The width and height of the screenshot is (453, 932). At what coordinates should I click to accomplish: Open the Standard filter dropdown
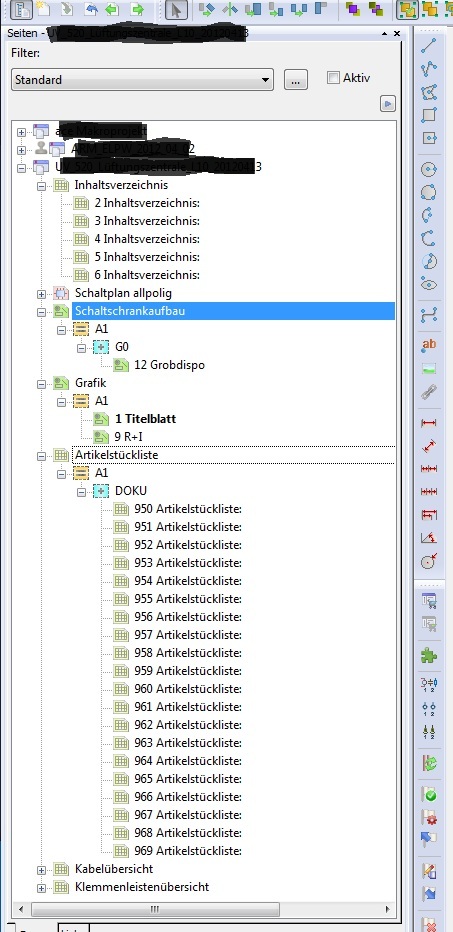pos(142,80)
